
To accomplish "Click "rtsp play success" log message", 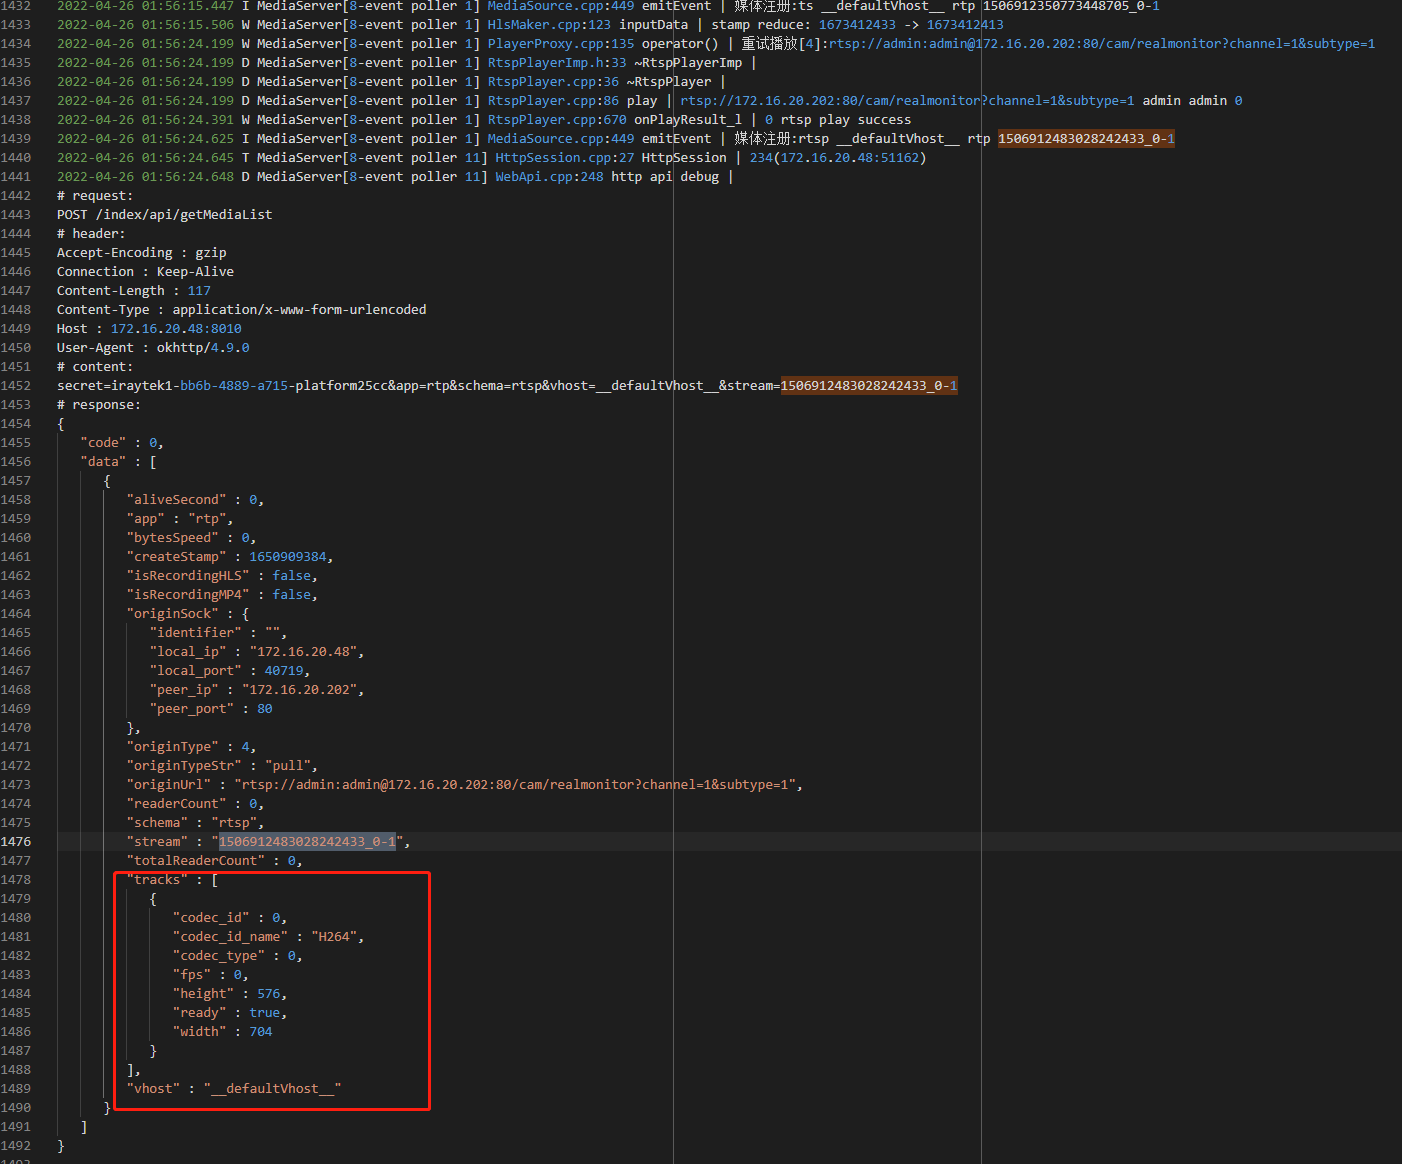I will coord(846,120).
